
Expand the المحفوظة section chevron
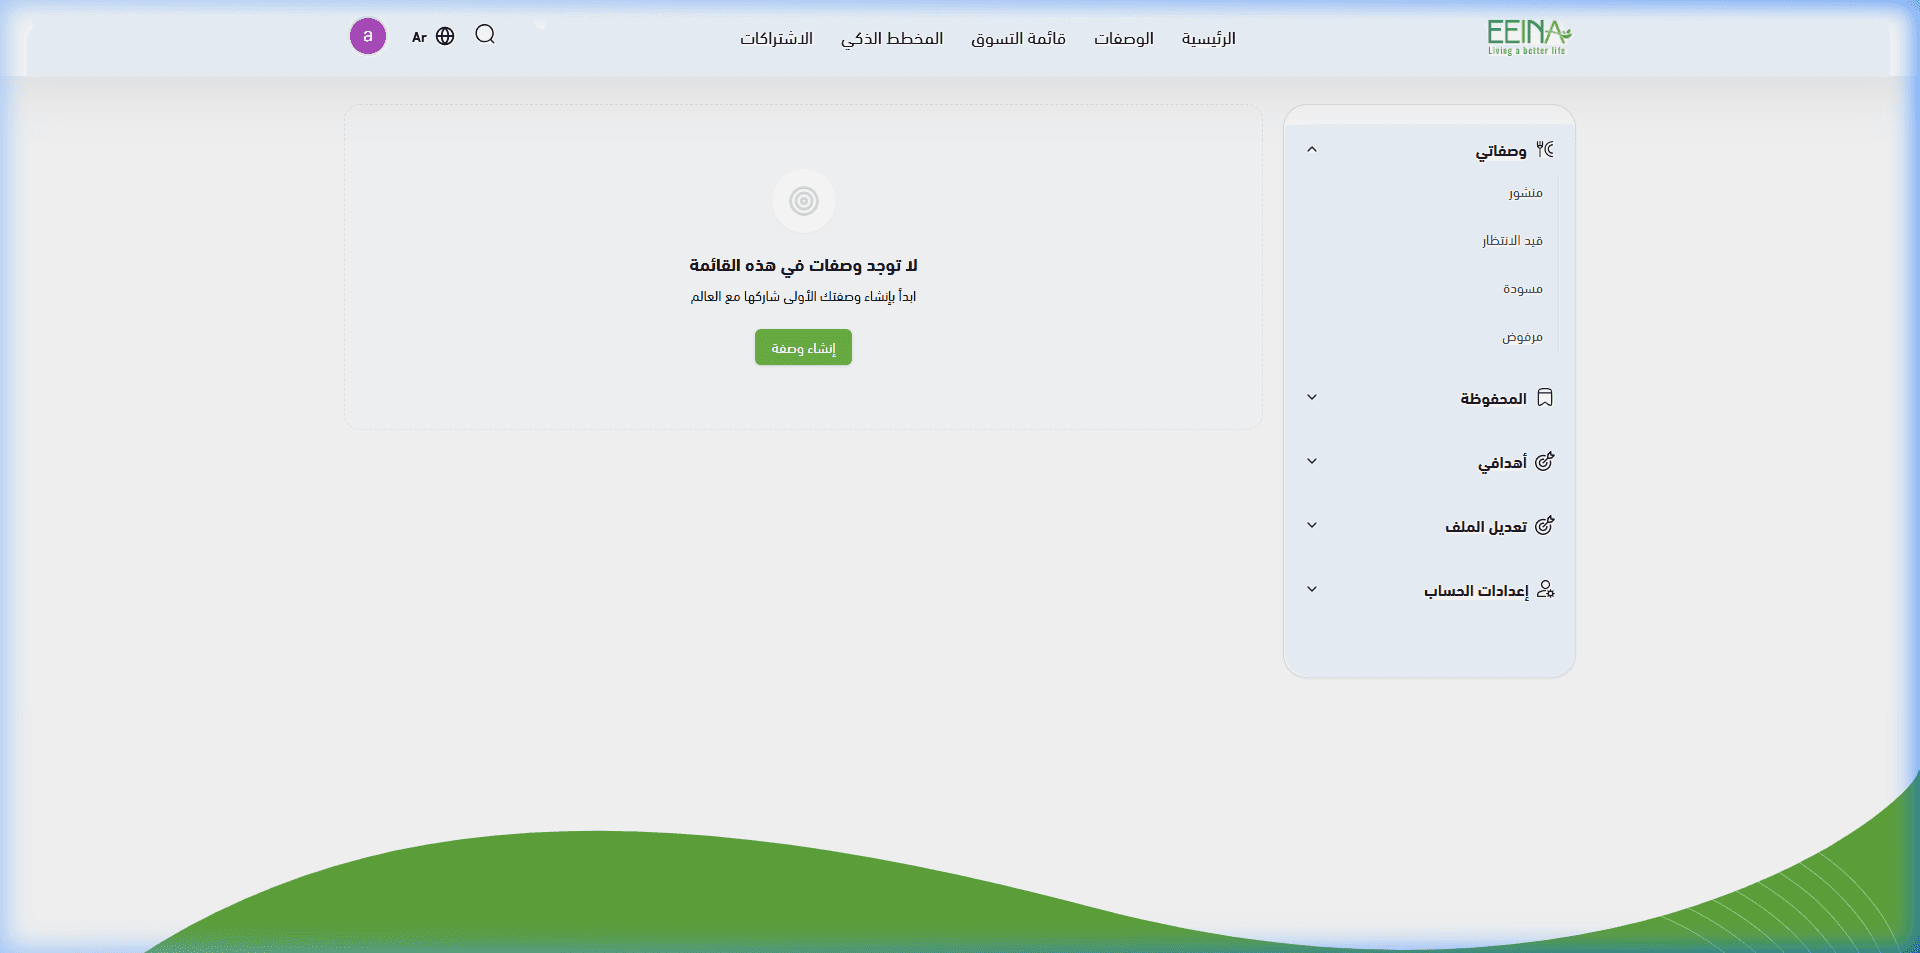1312,398
